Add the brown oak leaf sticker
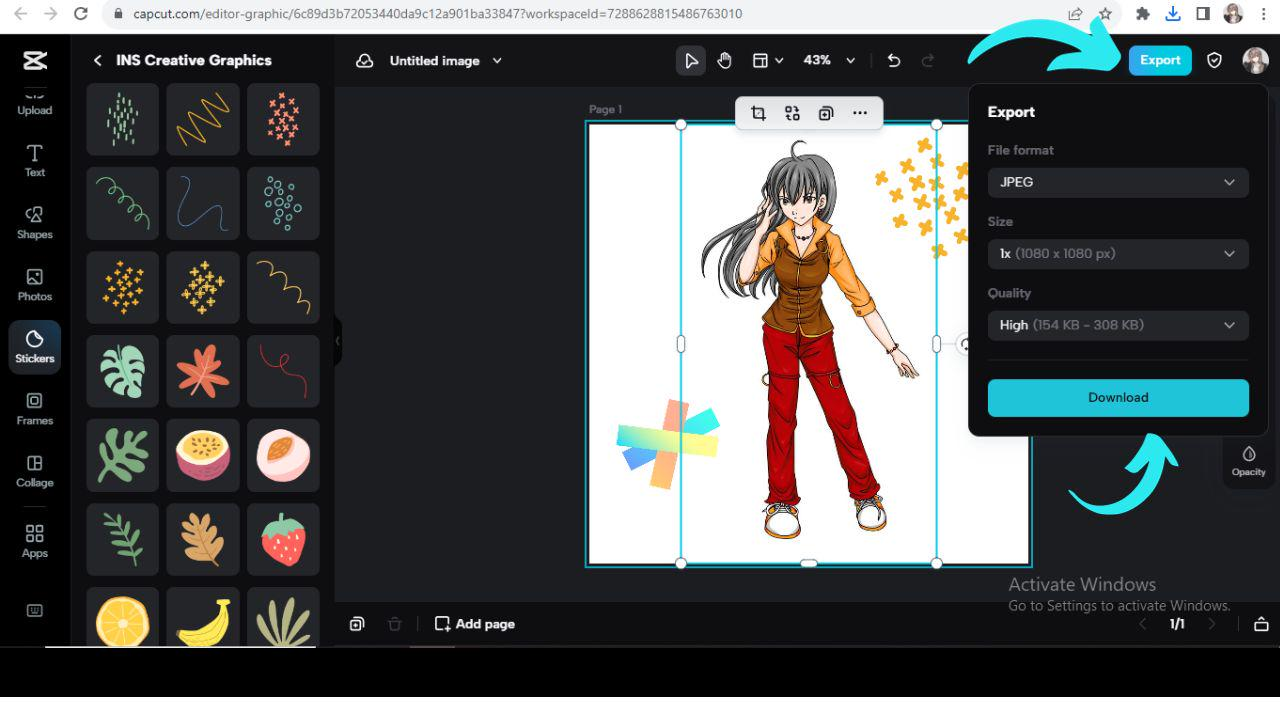 pos(203,539)
